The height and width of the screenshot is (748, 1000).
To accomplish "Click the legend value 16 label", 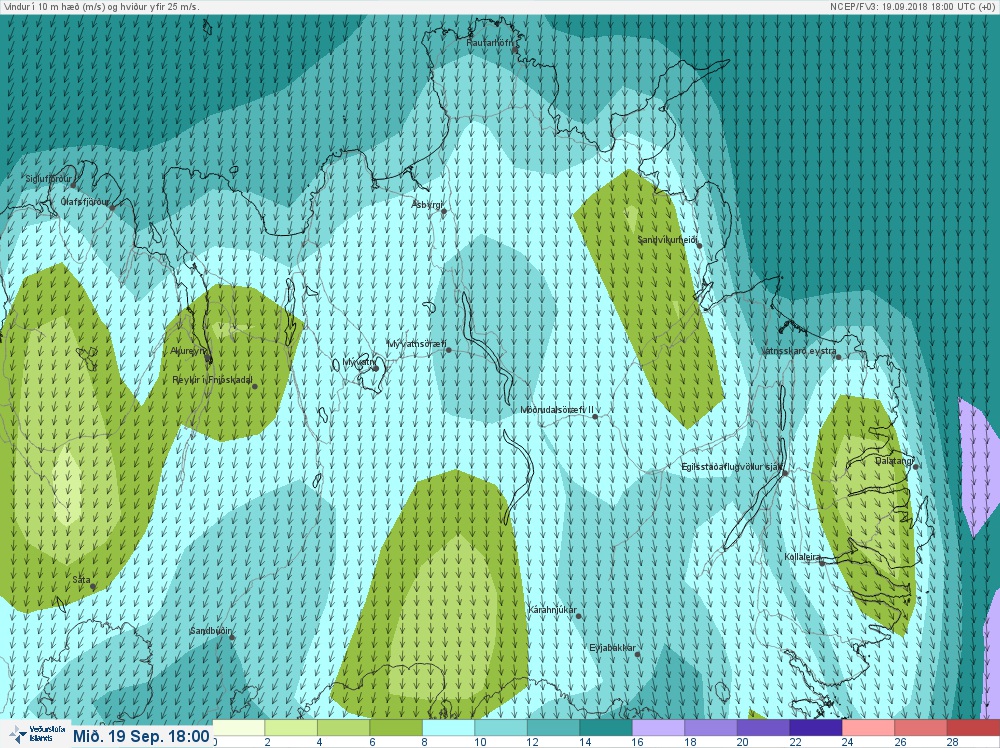I will (x=637, y=742).
